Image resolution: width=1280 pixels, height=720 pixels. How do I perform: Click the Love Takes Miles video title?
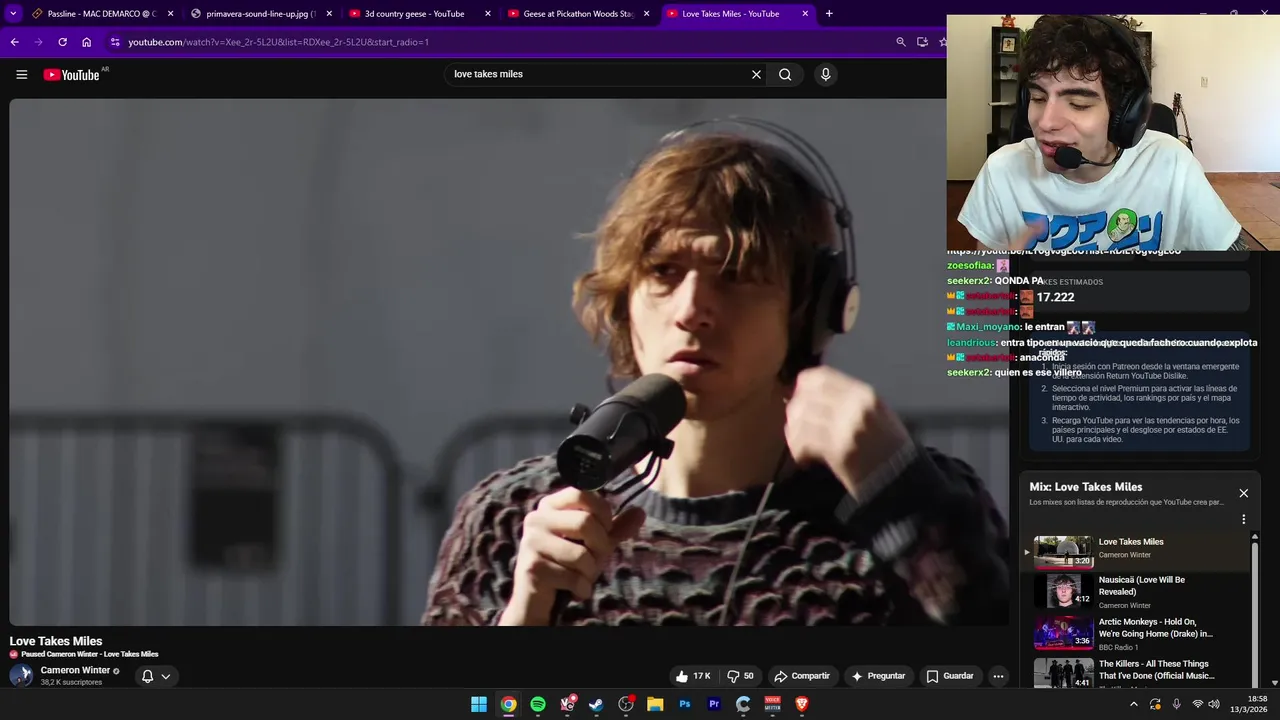56,641
